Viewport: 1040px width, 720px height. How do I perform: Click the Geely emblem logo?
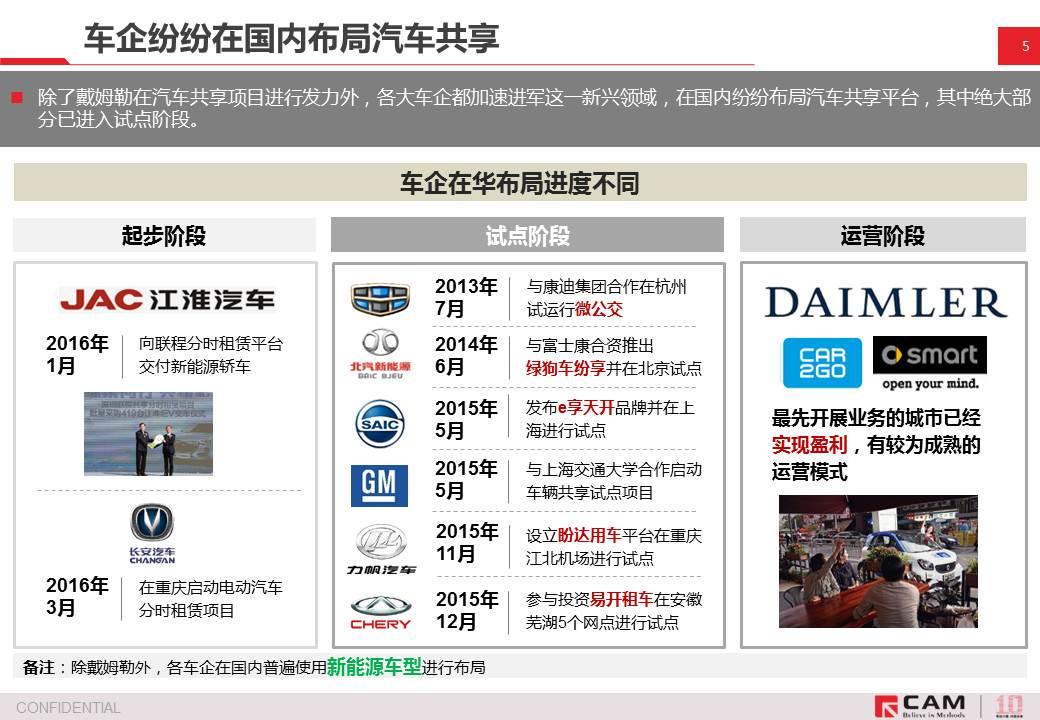point(380,299)
